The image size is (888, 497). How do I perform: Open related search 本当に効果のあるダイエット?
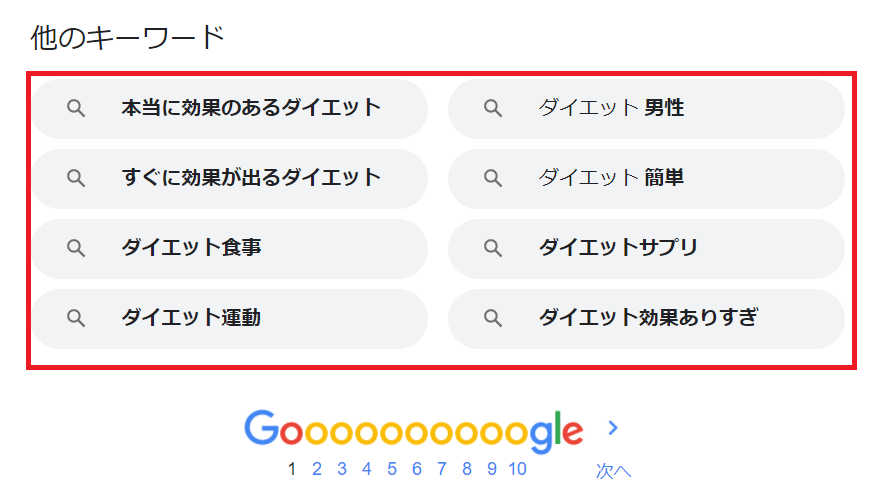pos(229,109)
